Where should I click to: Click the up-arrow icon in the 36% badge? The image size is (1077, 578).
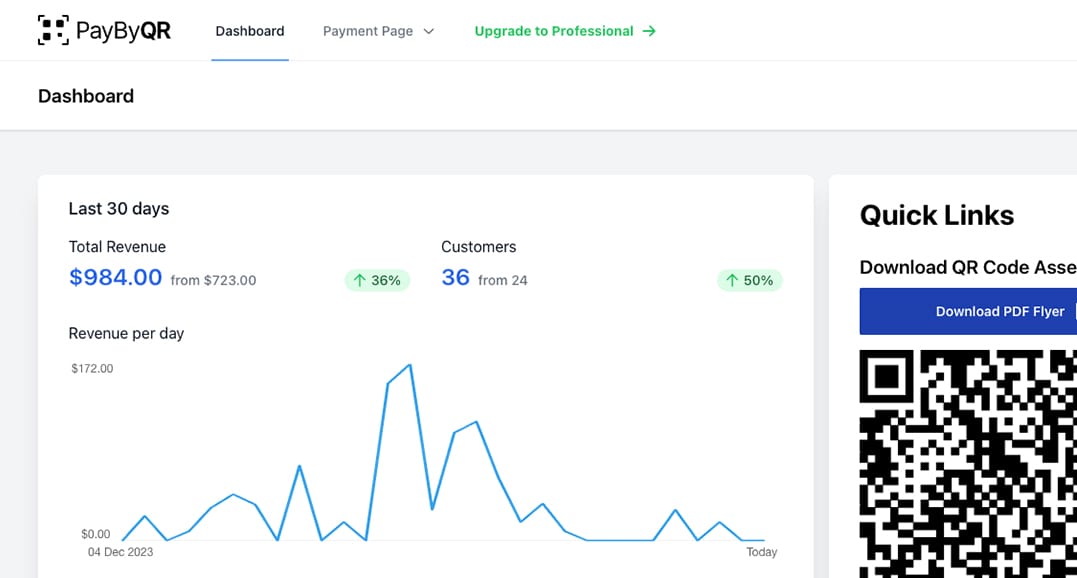coord(359,280)
